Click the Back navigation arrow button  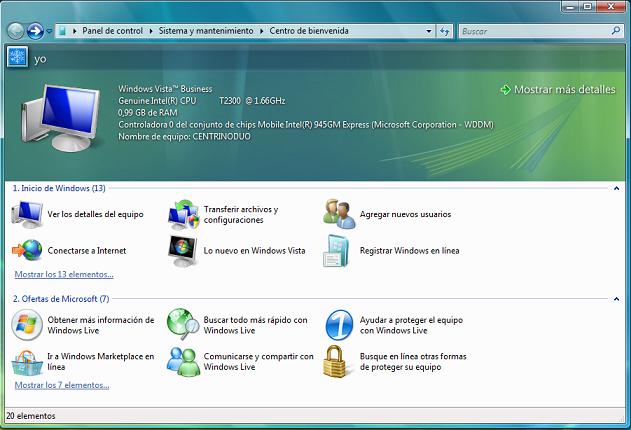(x=16, y=31)
